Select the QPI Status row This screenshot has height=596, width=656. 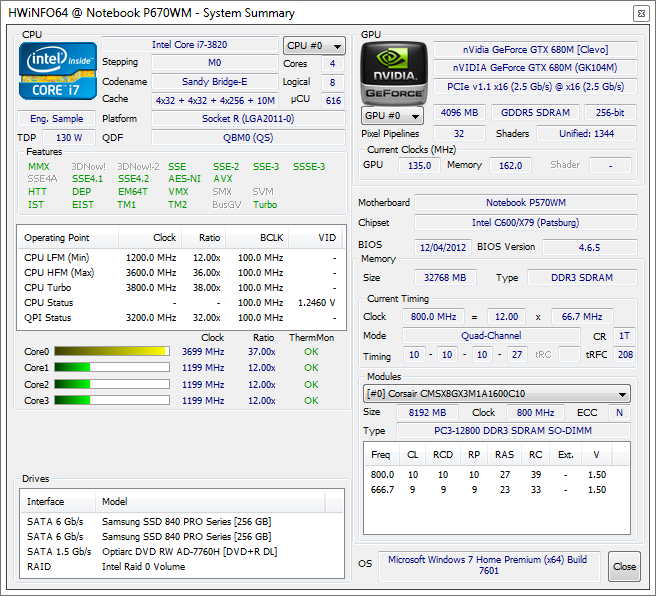(x=182, y=318)
